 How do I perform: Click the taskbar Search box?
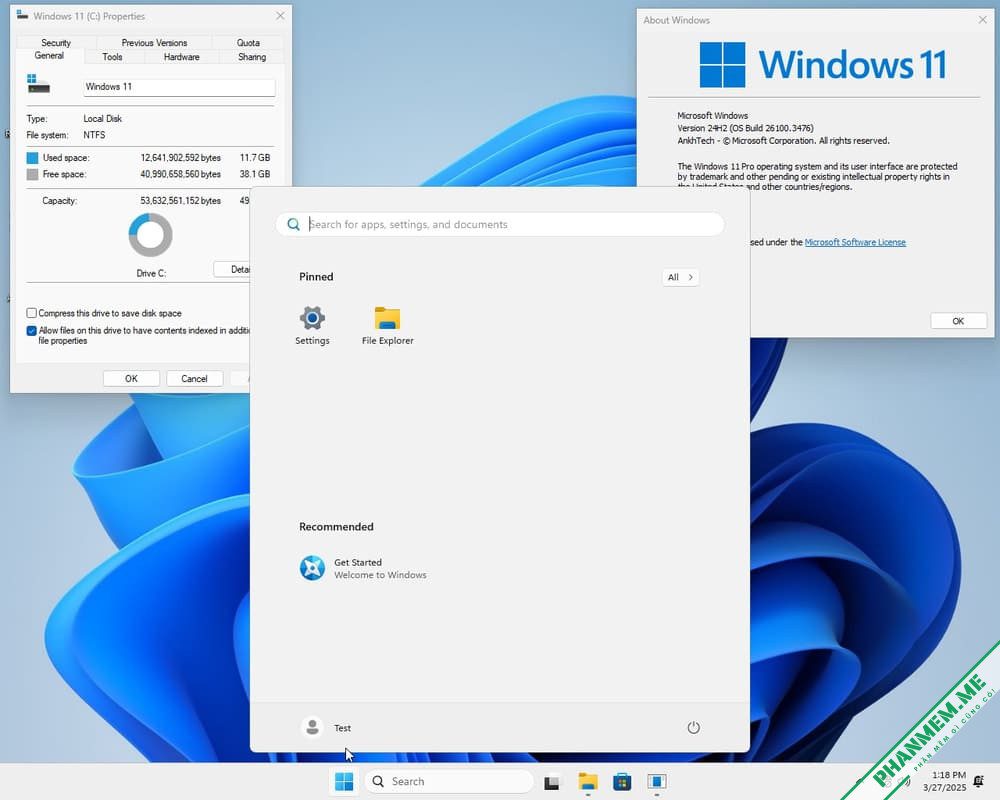(x=449, y=781)
